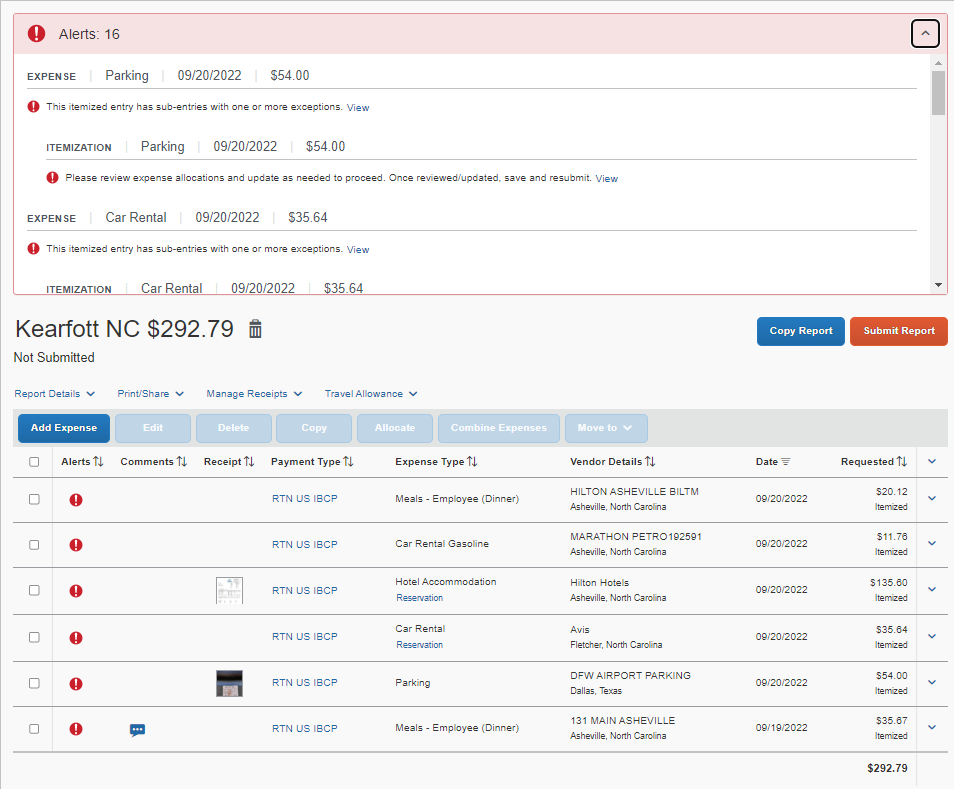The image size is (954, 789).
Task: Open the Manage Receipts menu
Action: coord(254,394)
